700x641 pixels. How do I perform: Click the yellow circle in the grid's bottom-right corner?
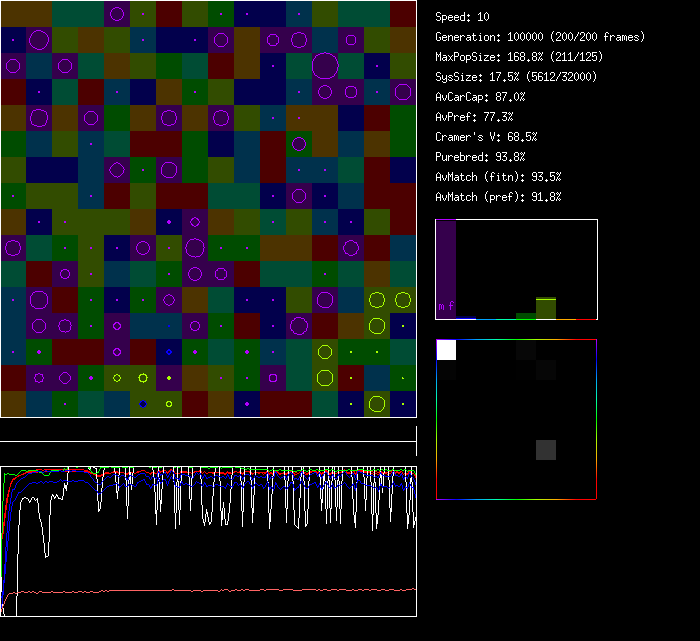tap(377, 404)
